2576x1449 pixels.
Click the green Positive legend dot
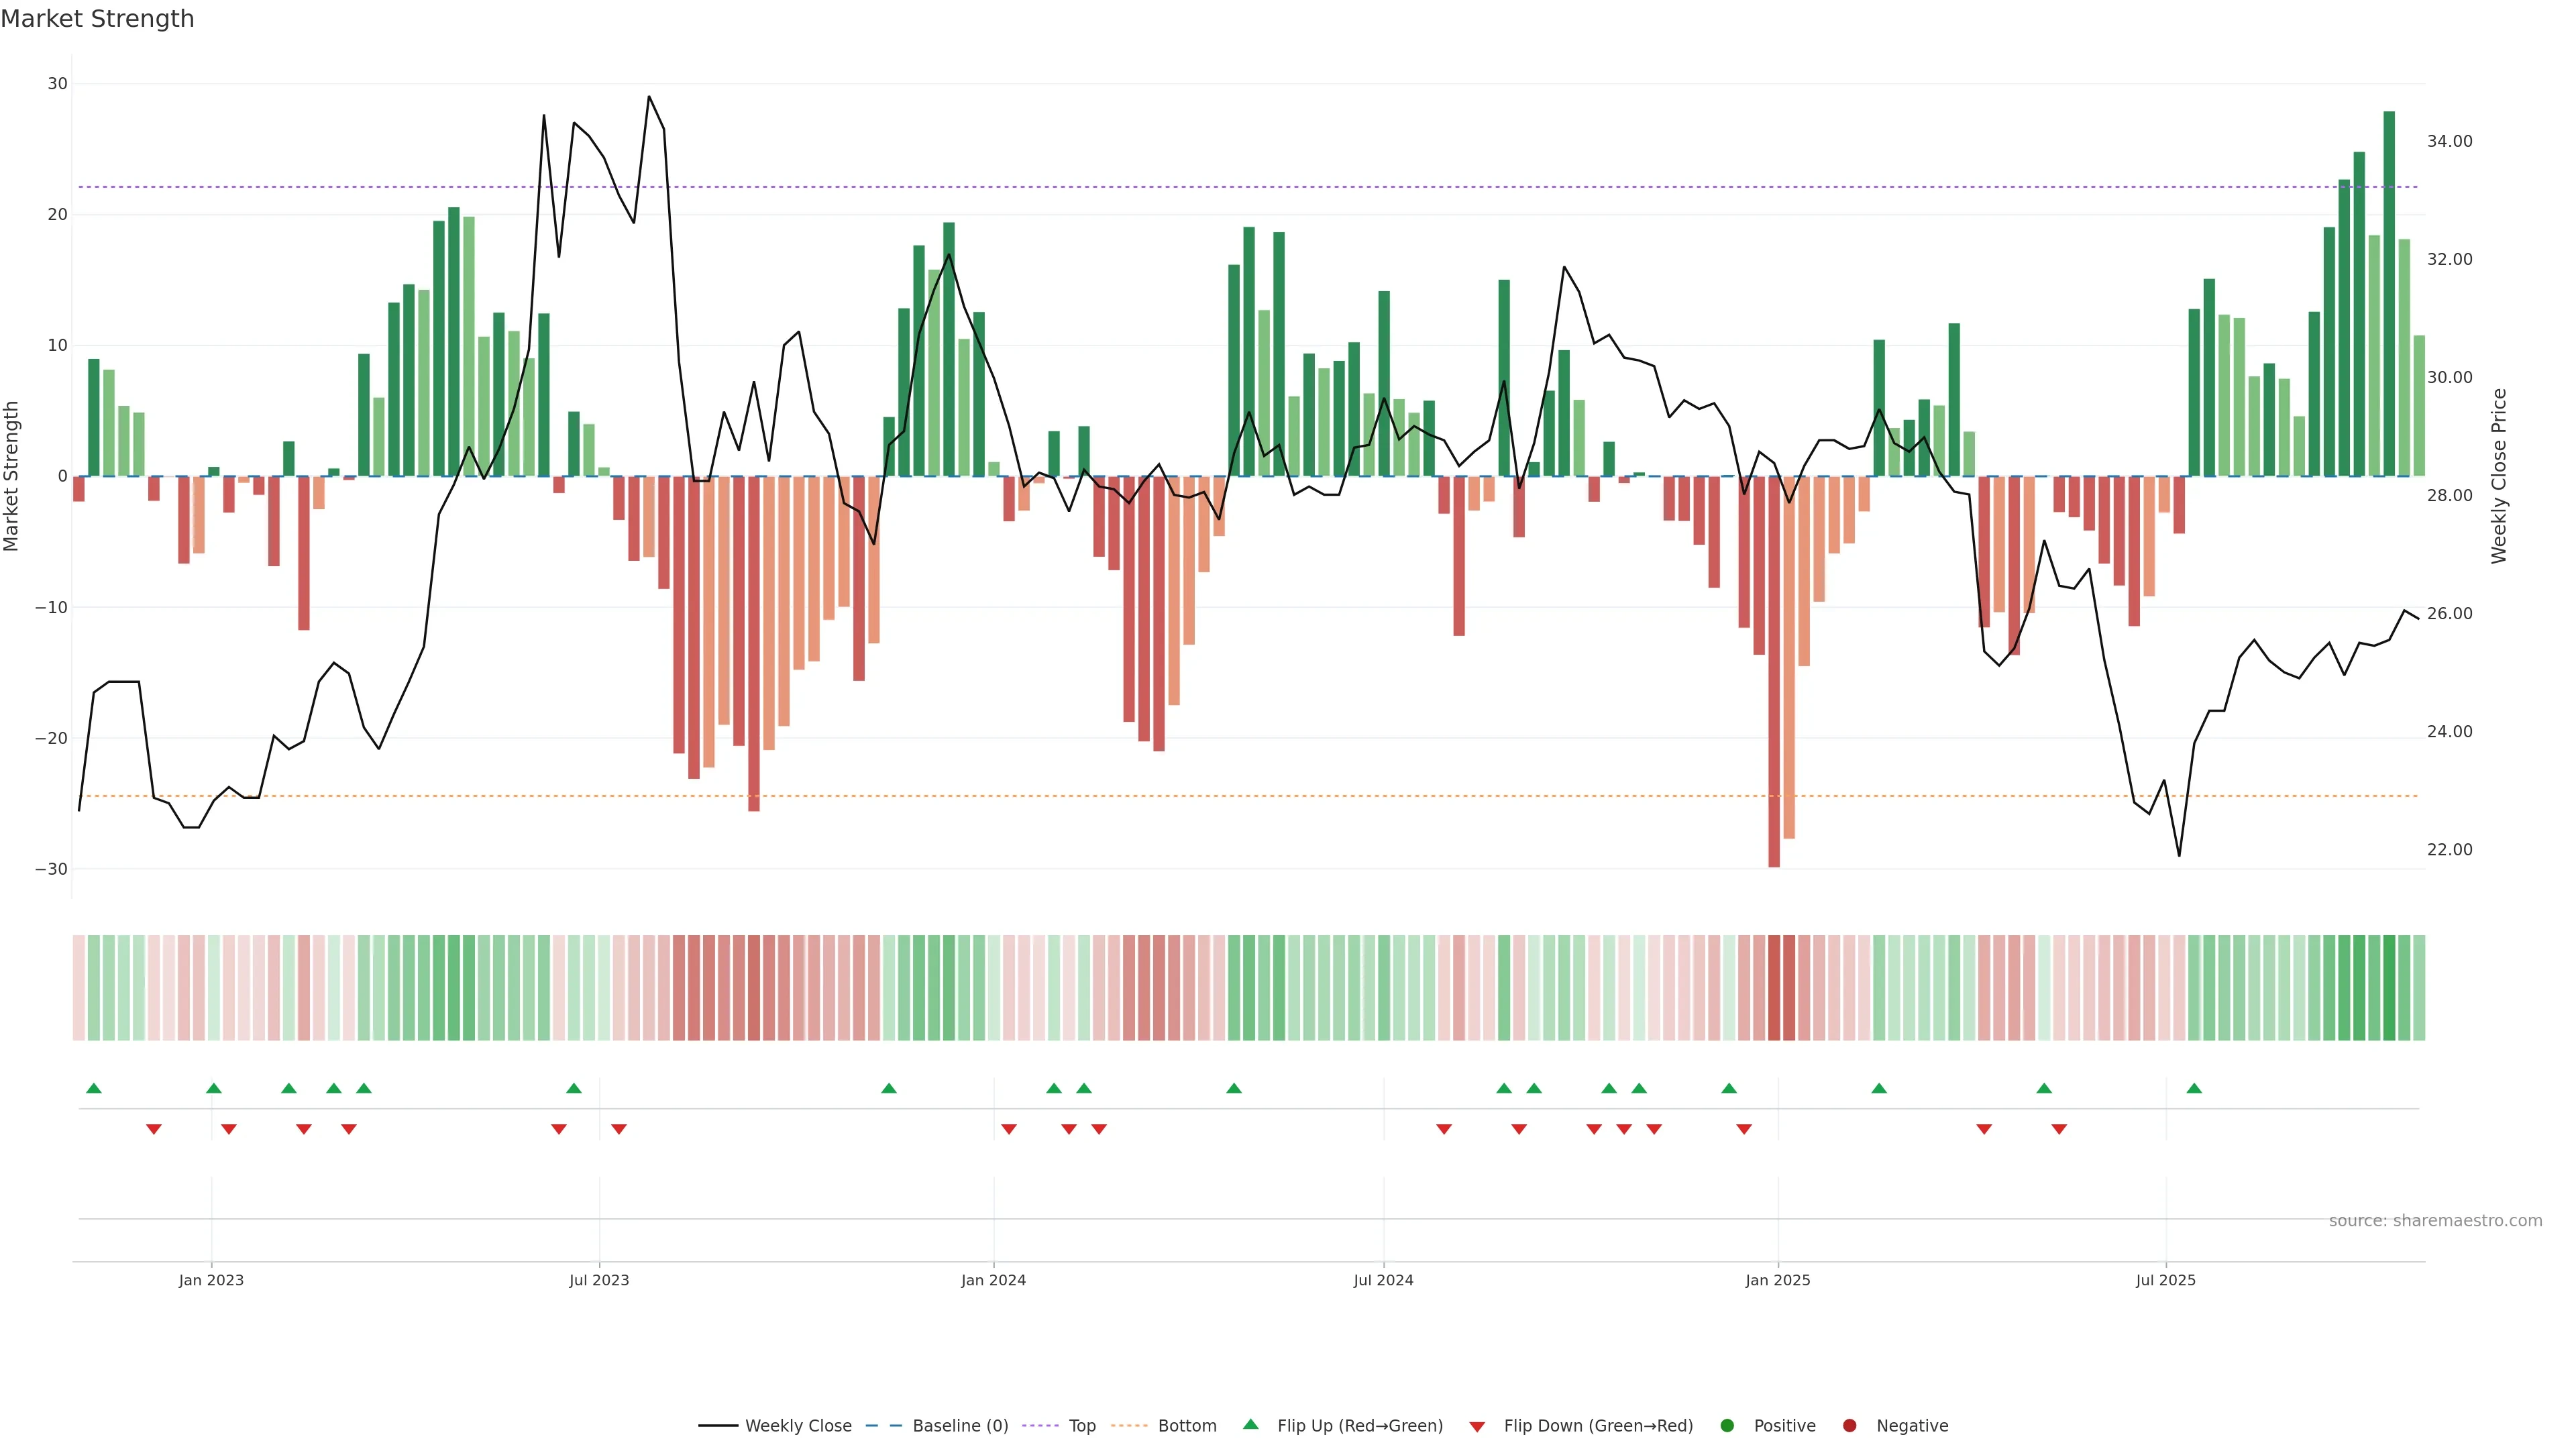point(1727,1426)
